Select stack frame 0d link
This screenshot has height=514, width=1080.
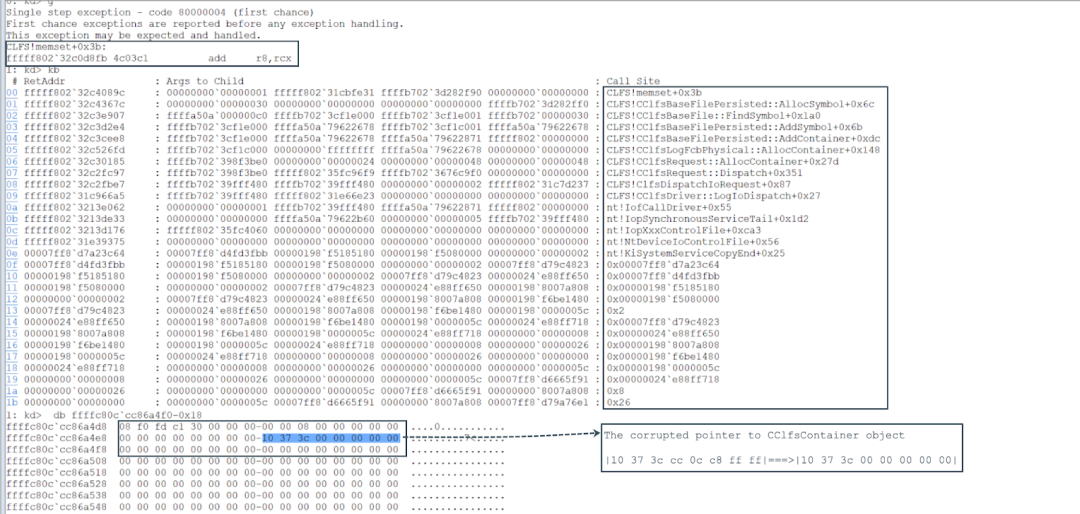(x=12, y=239)
